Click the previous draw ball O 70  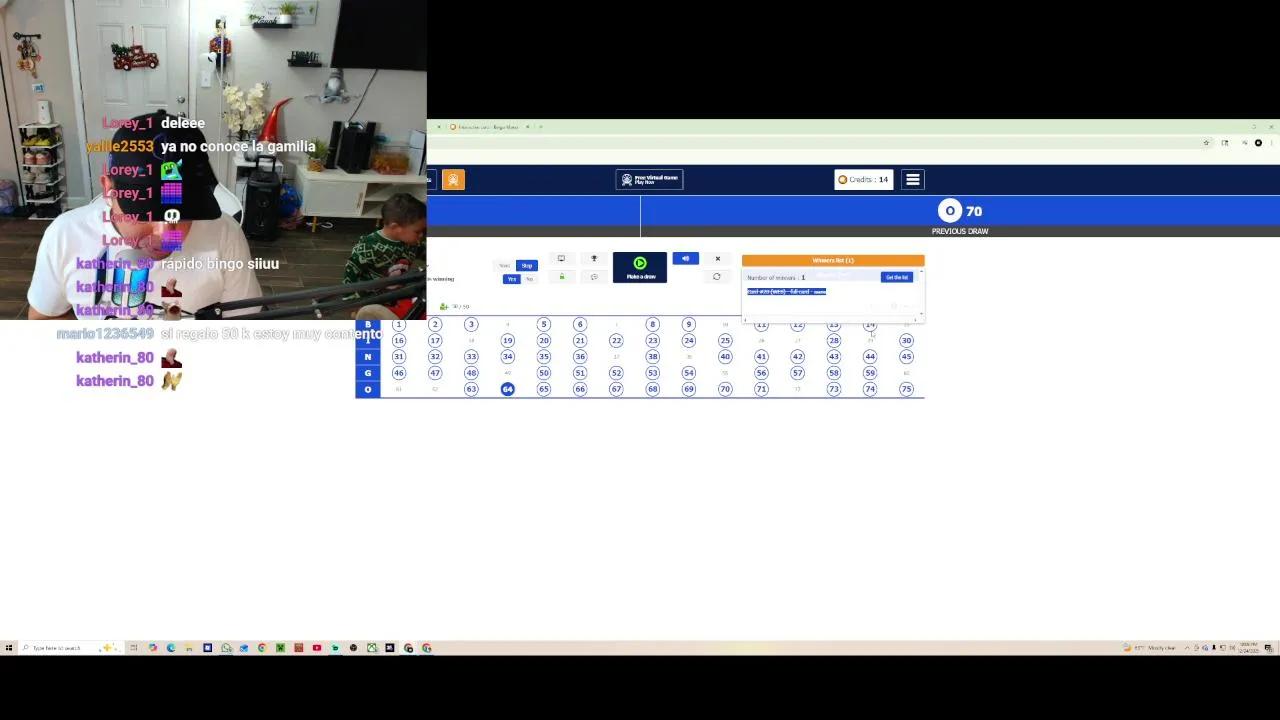point(960,211)
